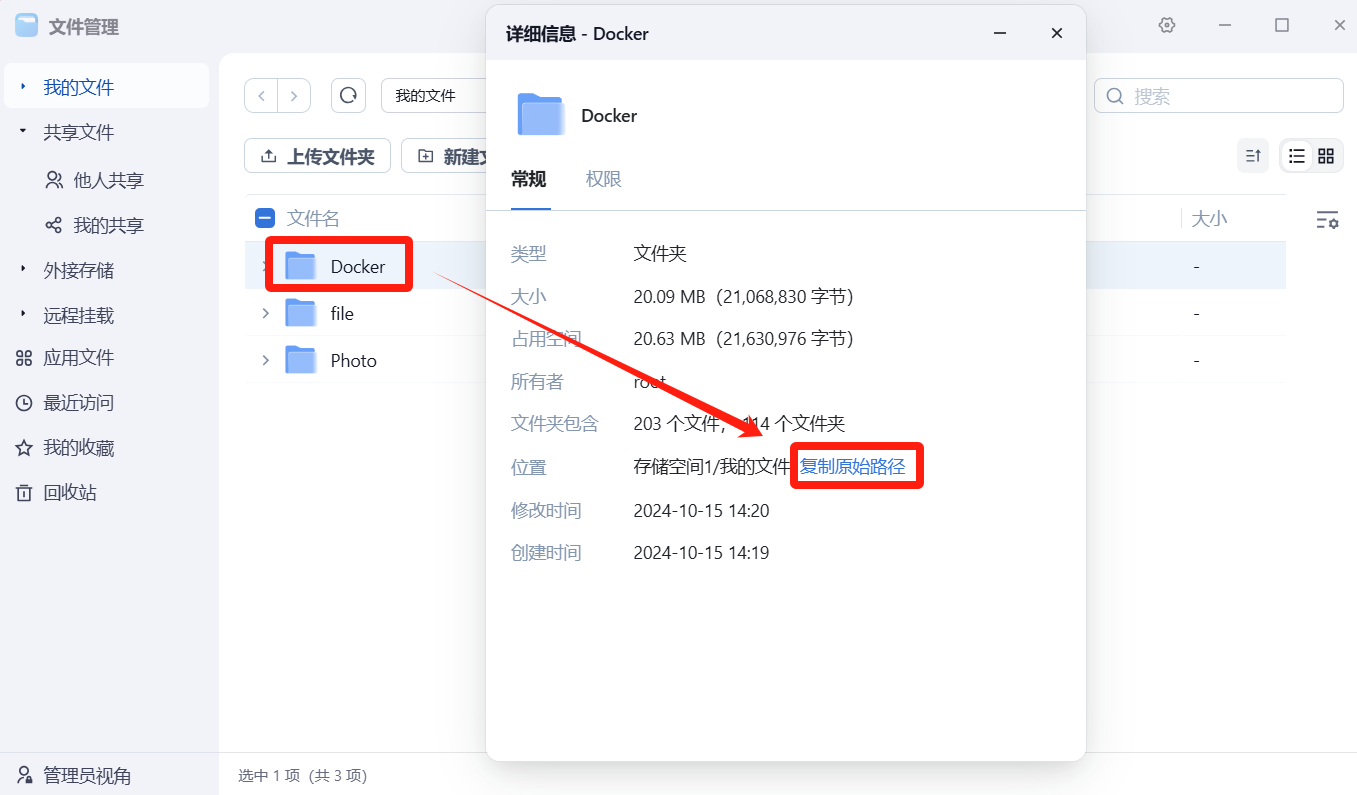Toggle the select-all checkbox beside 文件名
The image size is (1357, 795).
(x=265, y=218)
